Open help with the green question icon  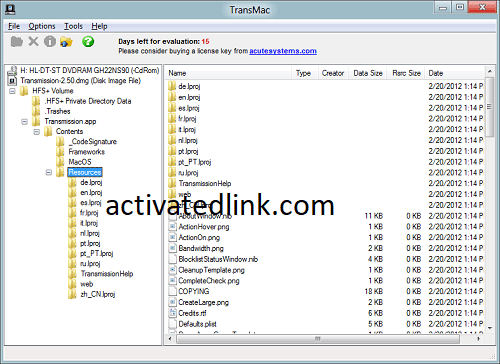[88, 42]
